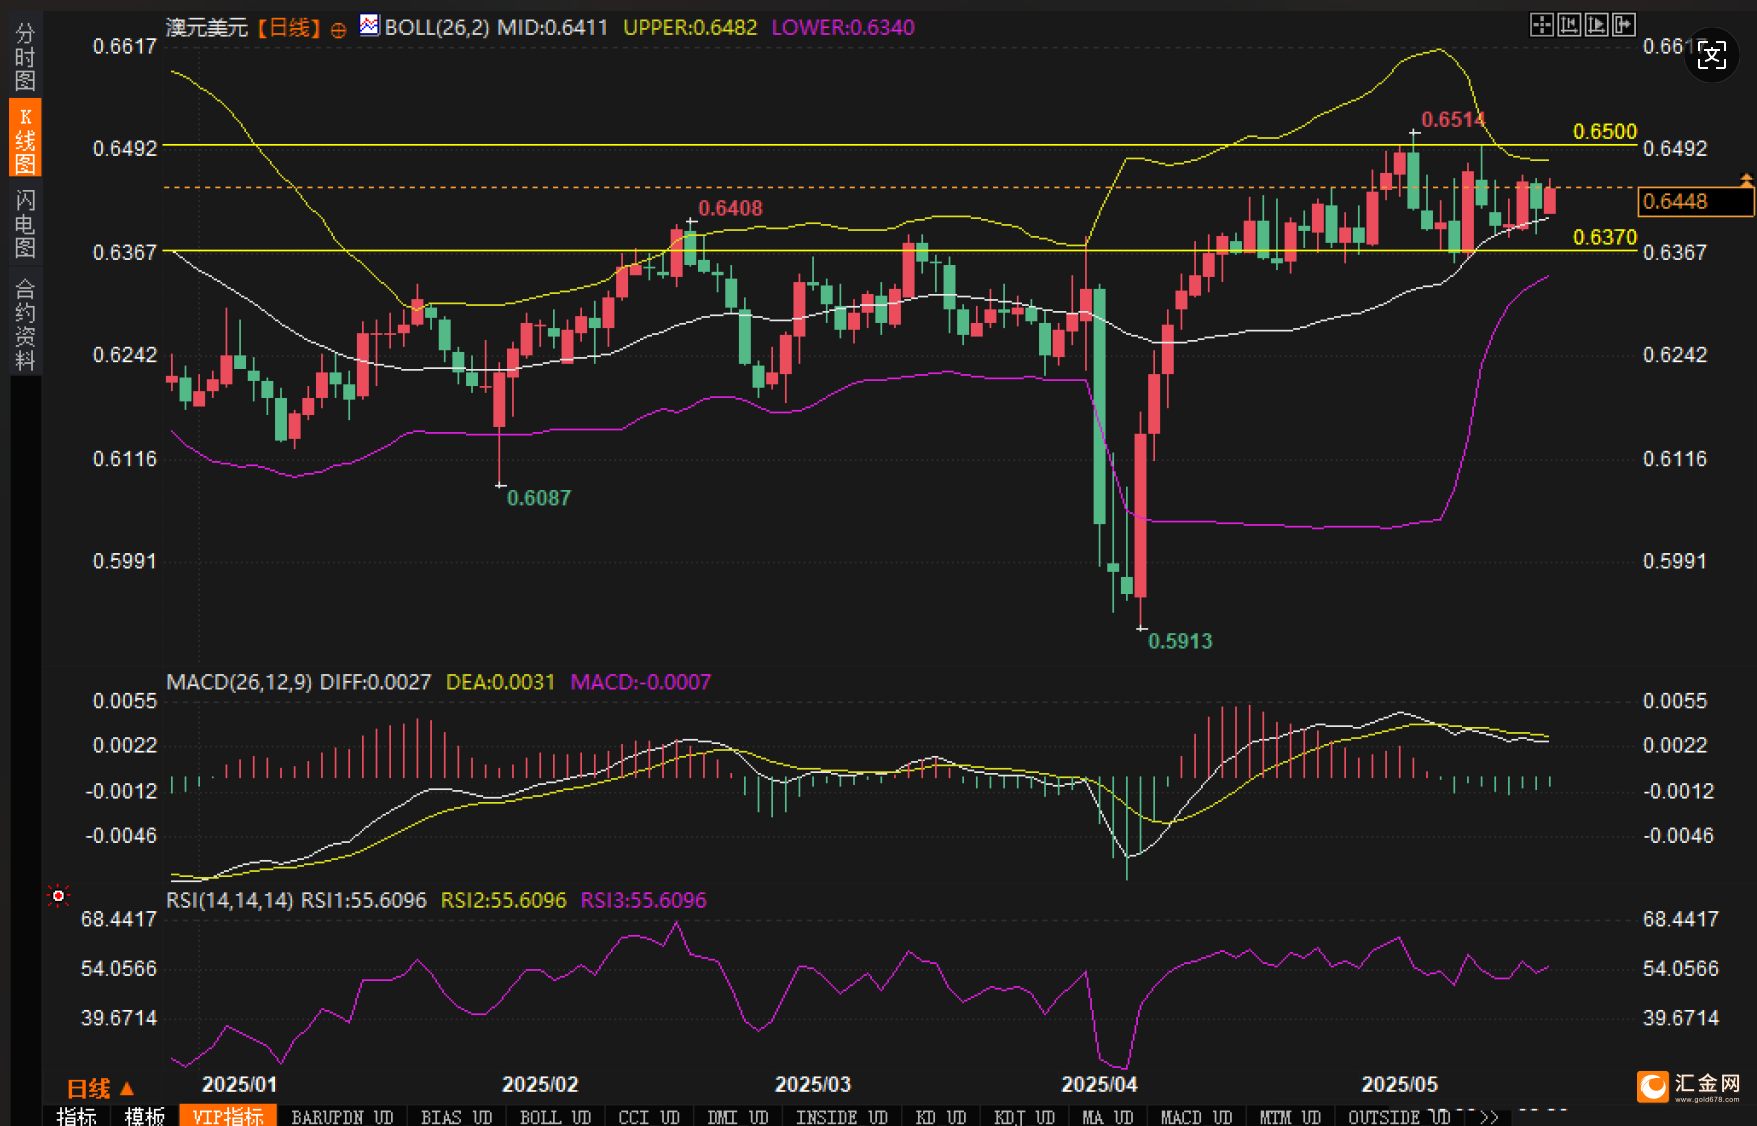The height and width of the screenshot is (1126, 1757).
Task: Click the translate screenshot overlay button
Action: click(1712, 55)
